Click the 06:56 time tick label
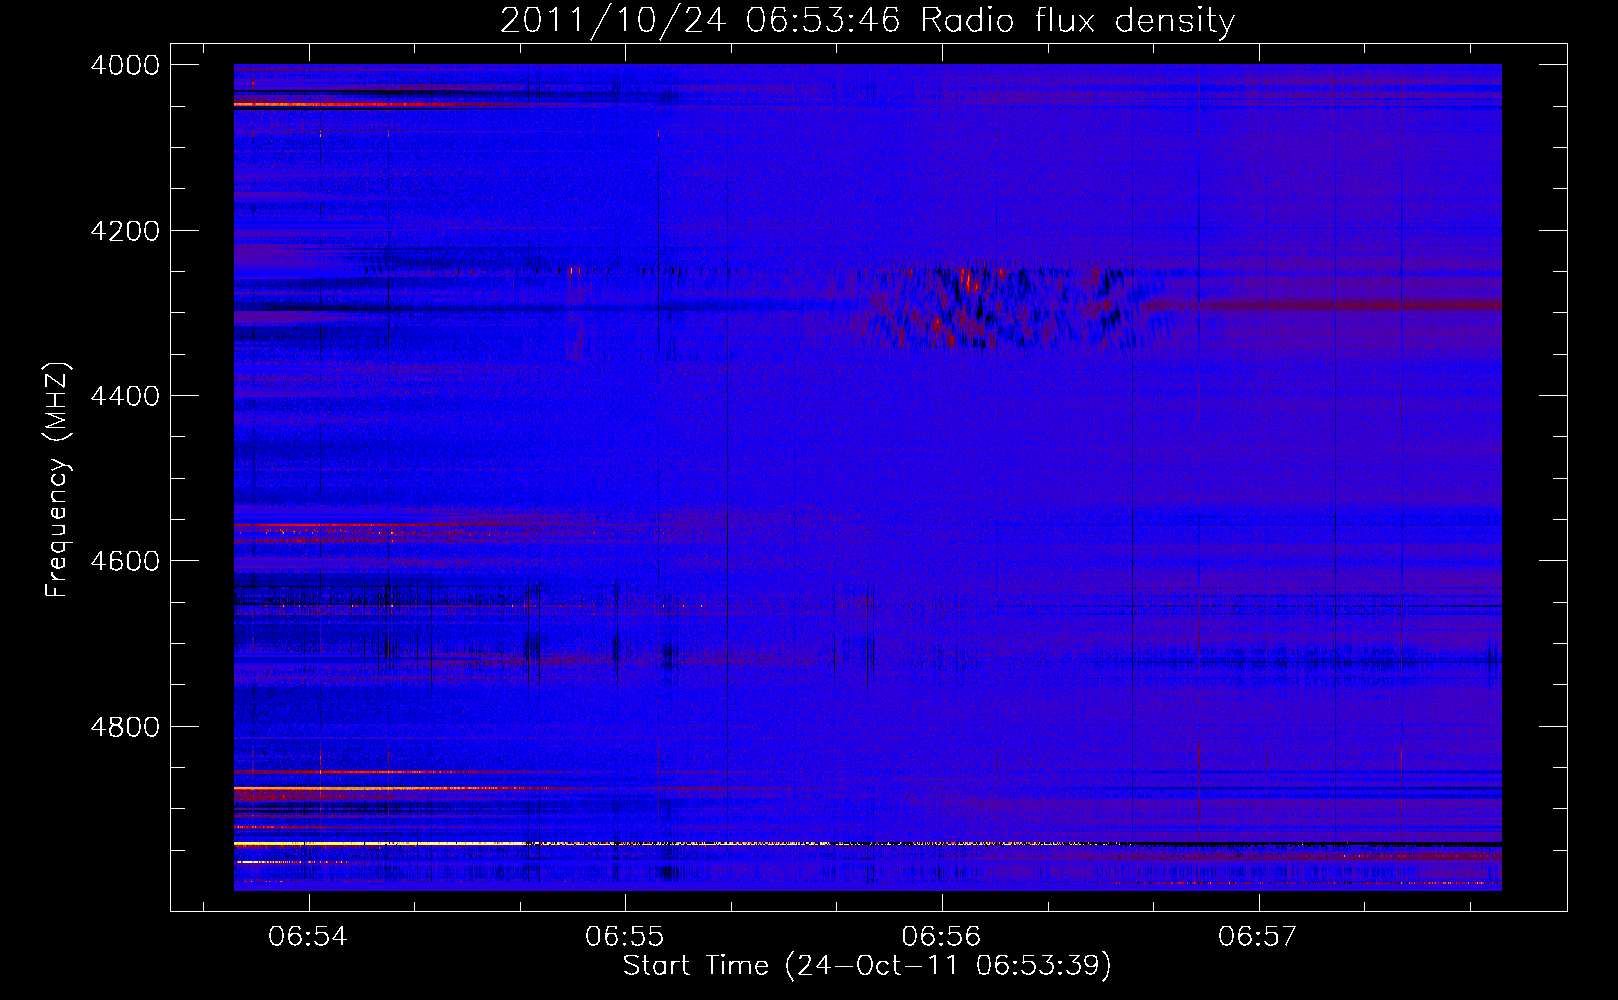The width and height of the screenshot is (1618, 1000). (x=941, y=936)
